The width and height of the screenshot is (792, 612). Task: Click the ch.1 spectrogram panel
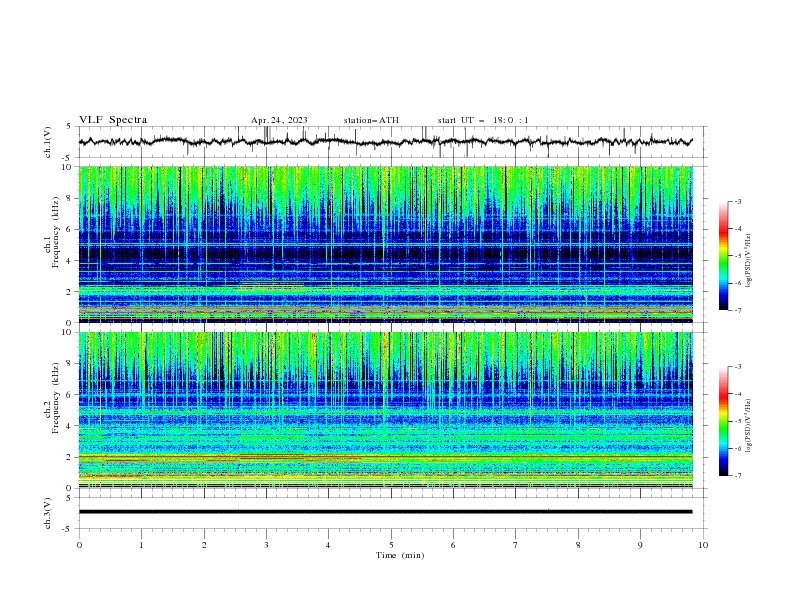point(385,244)
